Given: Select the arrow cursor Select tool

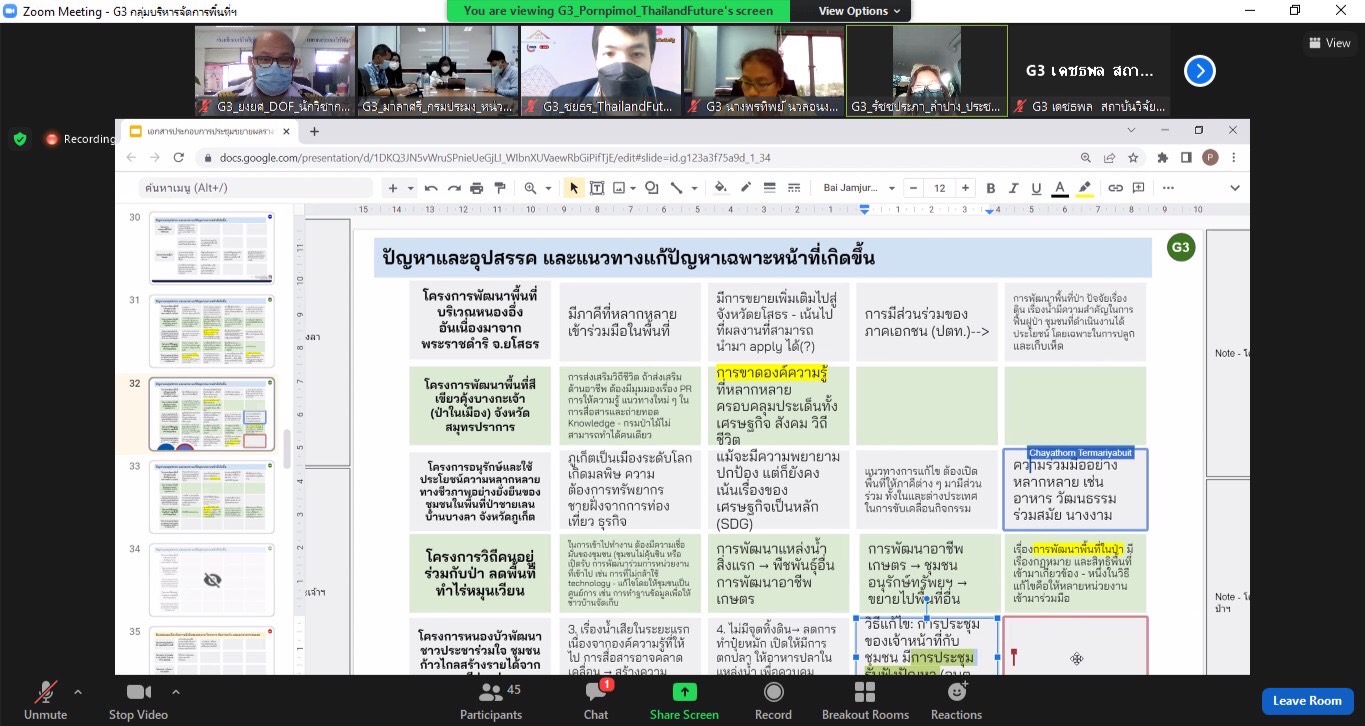Looking at the screenshot, I should click(573, 188).
